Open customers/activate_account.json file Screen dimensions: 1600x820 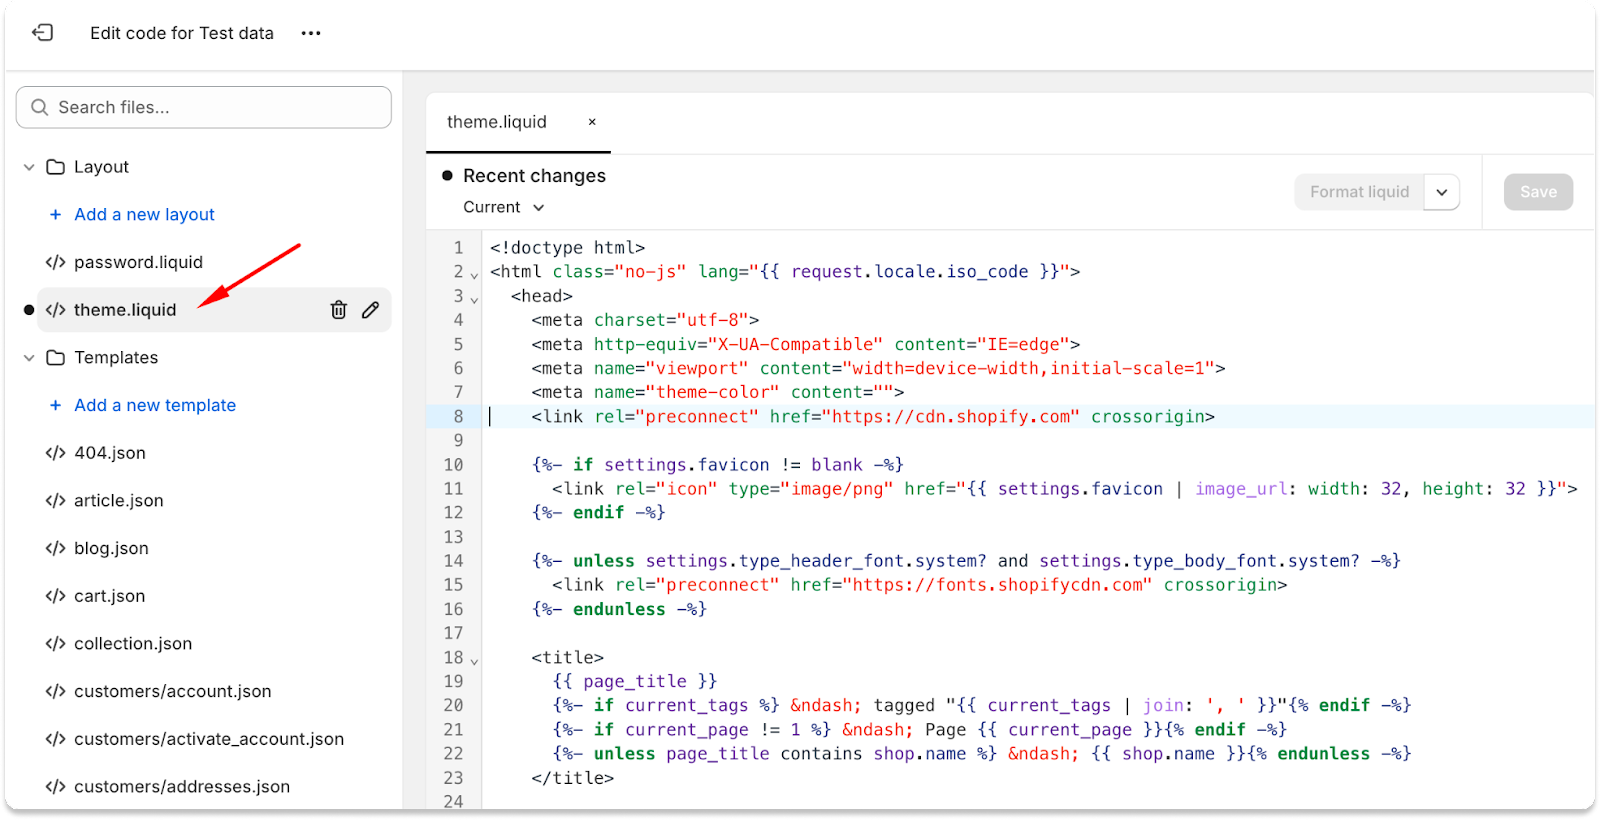coord(209,739)
